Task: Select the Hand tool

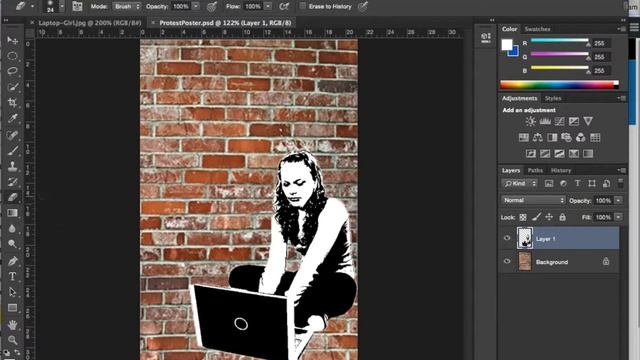Action: click(x=12, y=325)
